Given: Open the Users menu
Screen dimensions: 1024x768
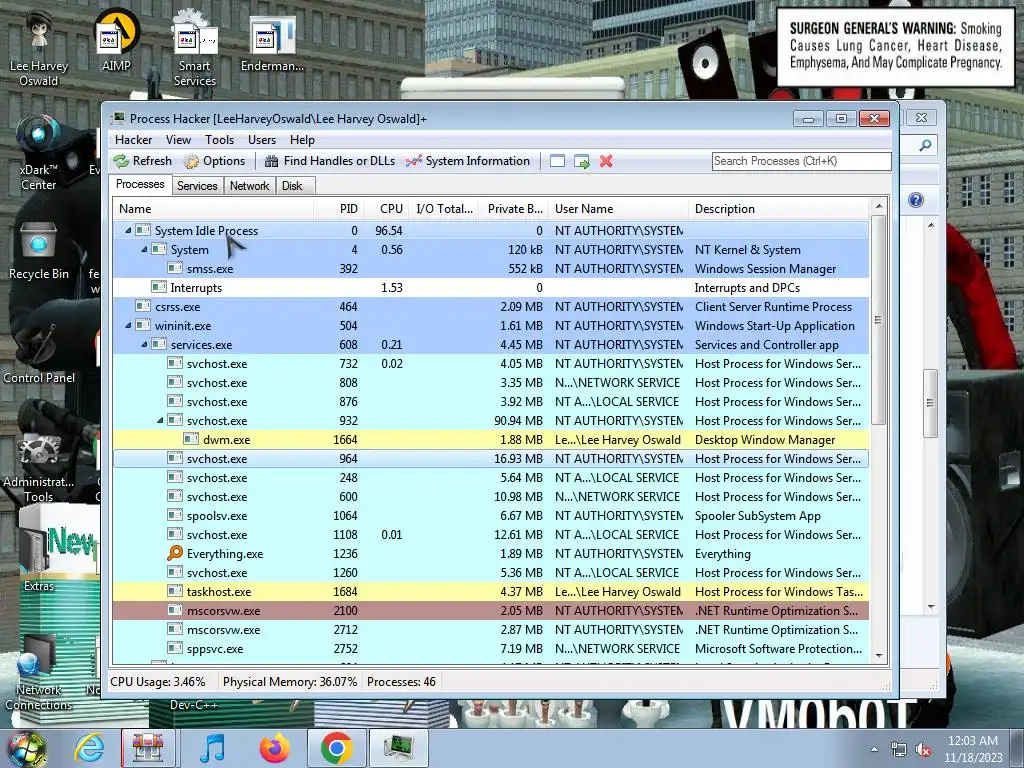Looking at the screenshot, I should (262, 140).
